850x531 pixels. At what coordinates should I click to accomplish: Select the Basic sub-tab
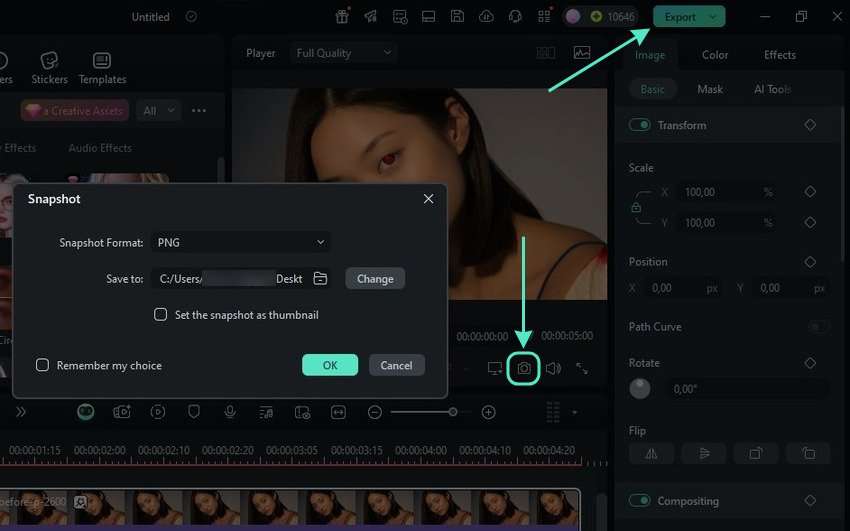click(x=652, y=89)
